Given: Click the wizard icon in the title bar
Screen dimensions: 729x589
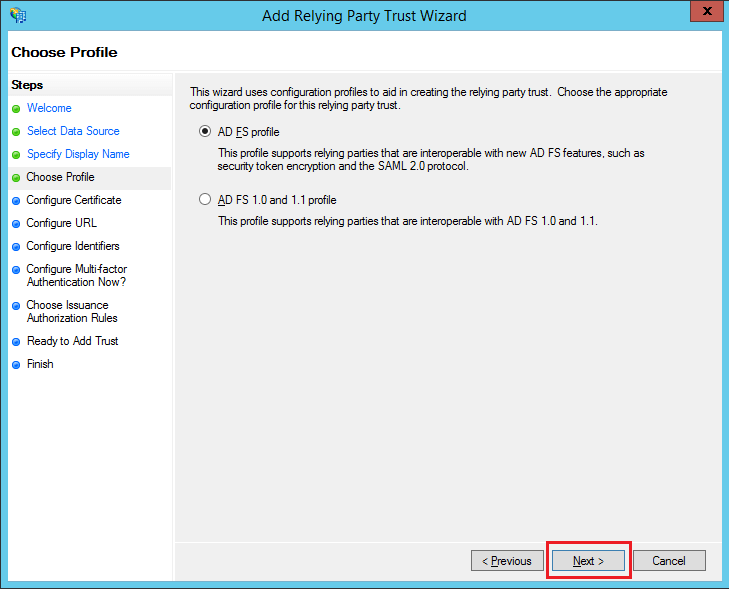Looking at the screenshot, I should (18, 15).
